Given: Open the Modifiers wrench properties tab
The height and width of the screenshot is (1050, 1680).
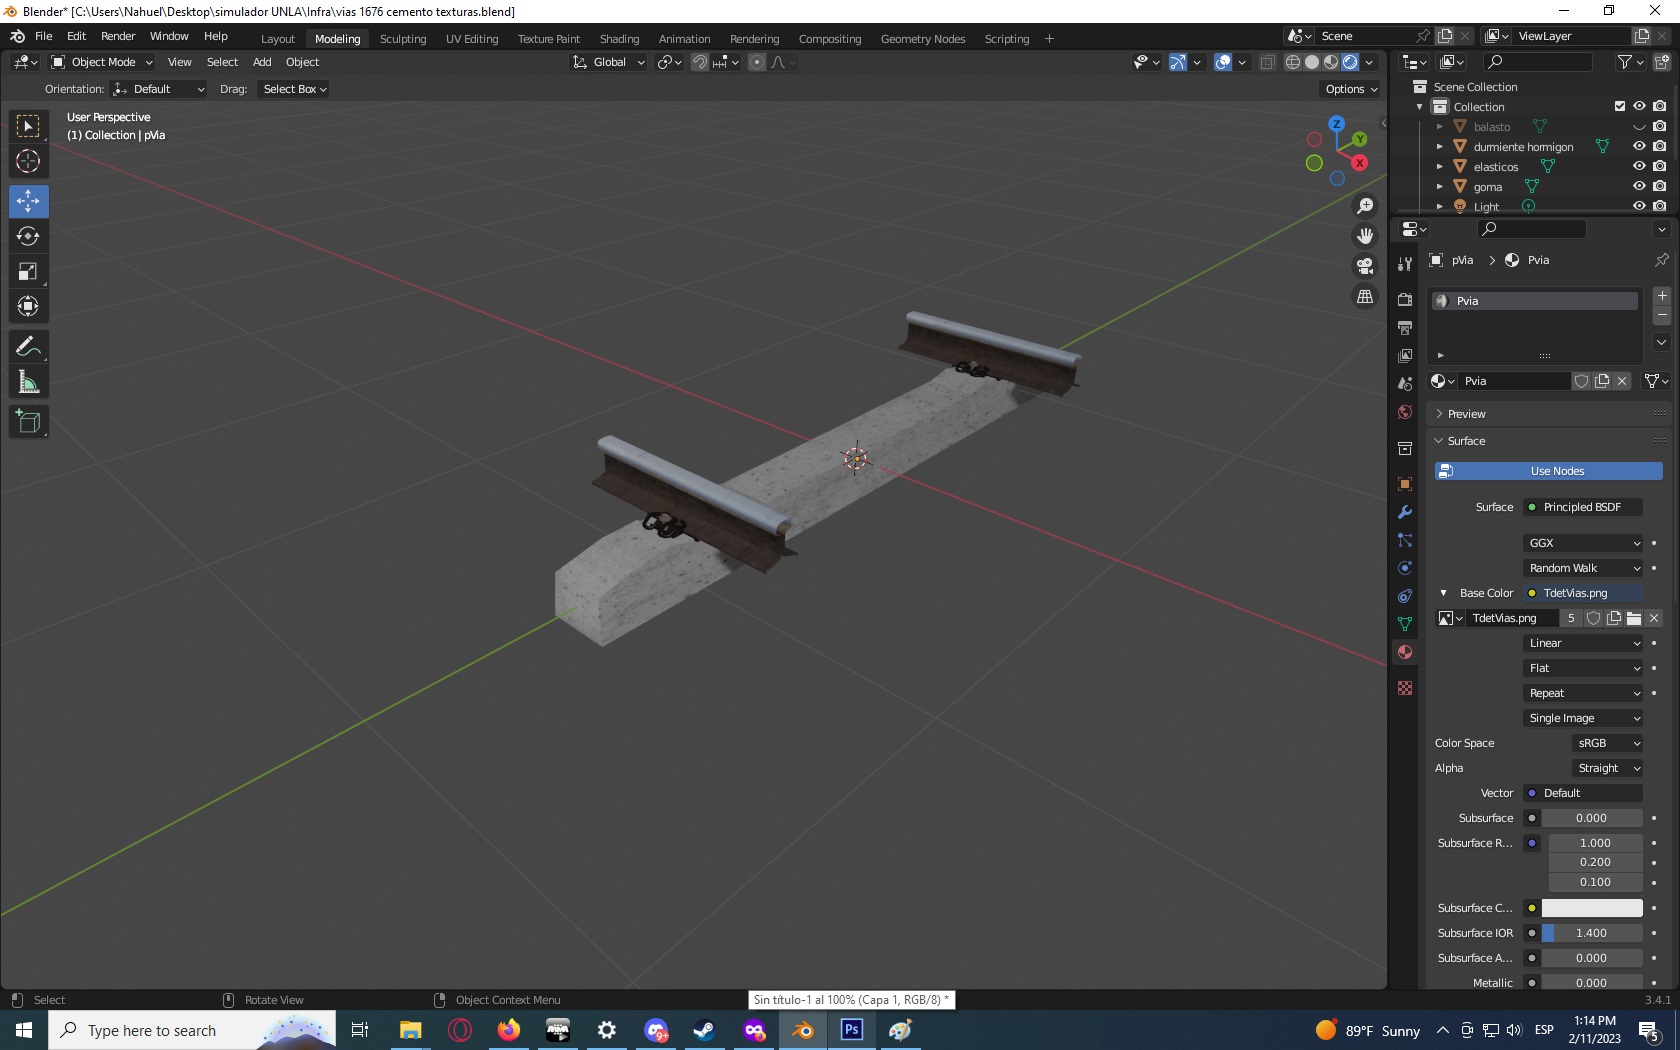Looking at the screenshot, I should pyautogui.click(x=1405, y=512).
